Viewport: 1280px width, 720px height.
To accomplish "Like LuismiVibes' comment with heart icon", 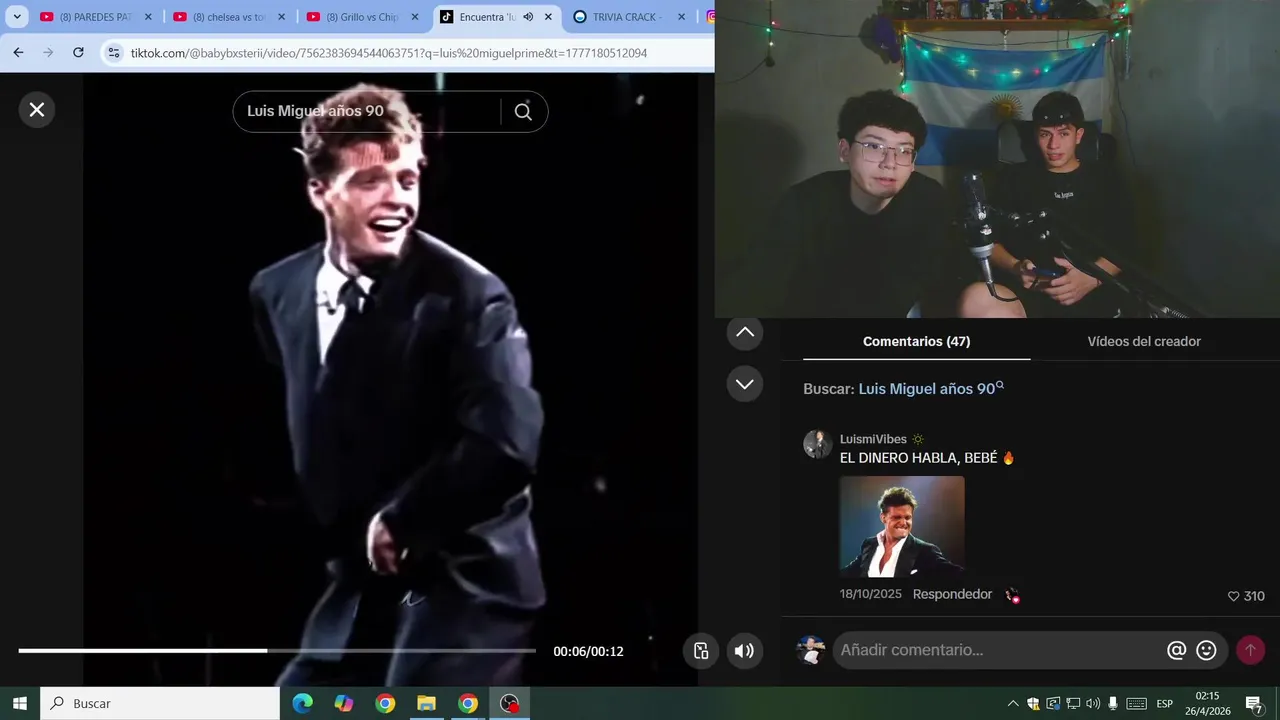I will pyautogui.click(x=1233, y=596).
